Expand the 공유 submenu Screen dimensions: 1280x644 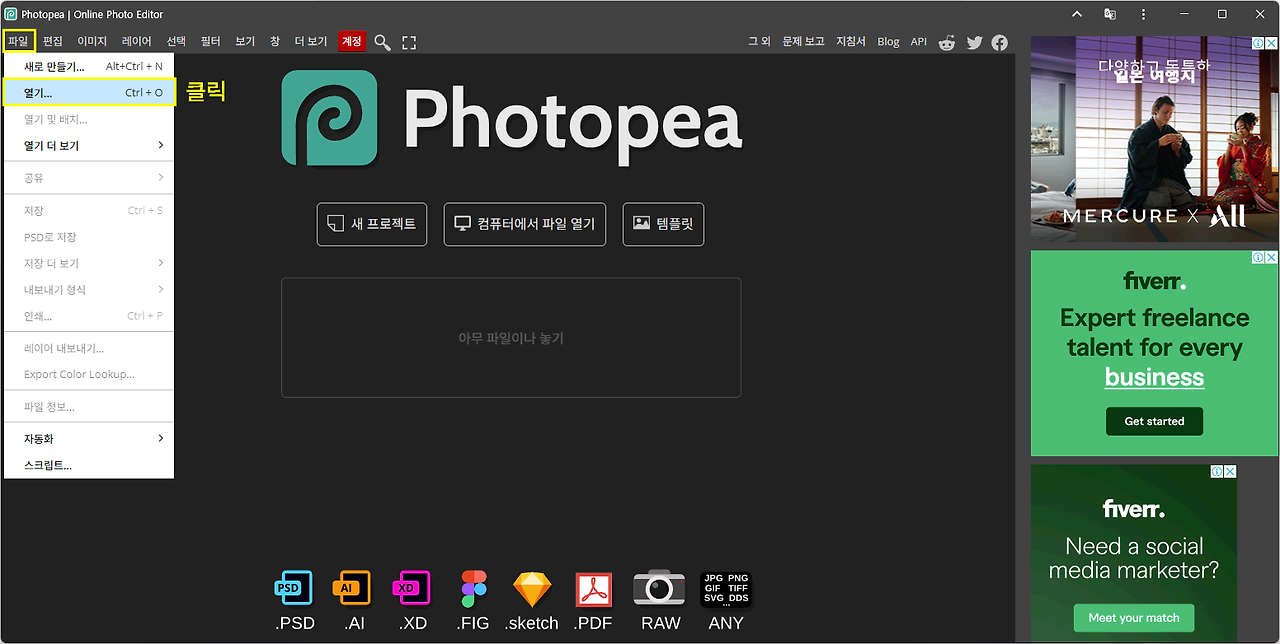[x=90, y=178]
